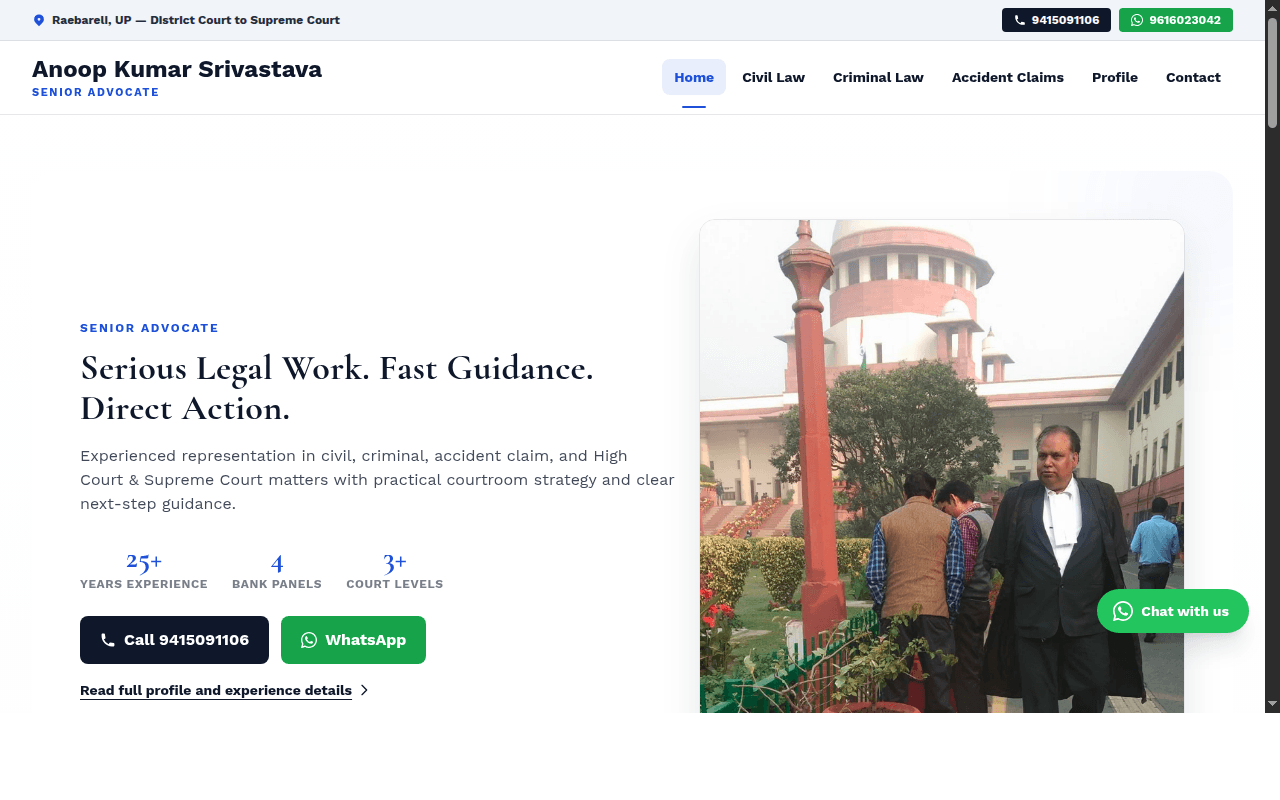Click the WhatsApp icon on the 9616023042 pill
1280x800 pixels.
tap(1136, 19)
